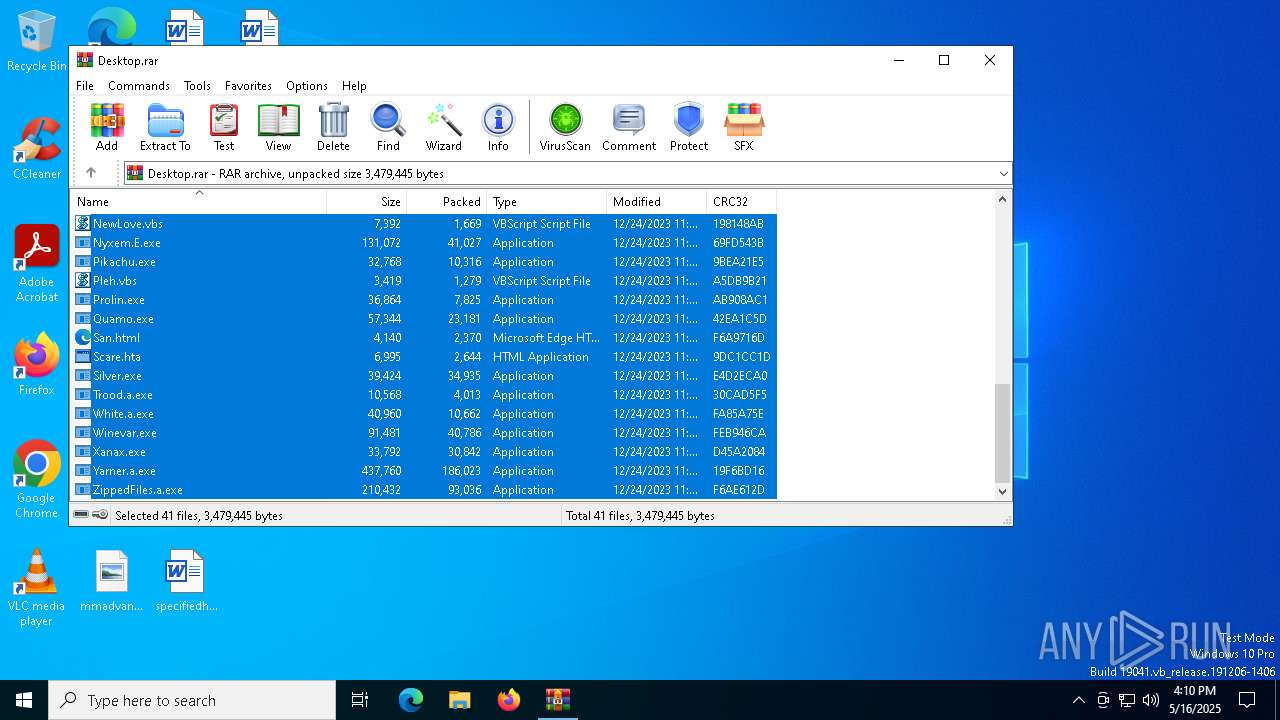Click the Firefox desktop shortcut
Viewport: 1280px width, 720px height.
click(x=37, y=364)
